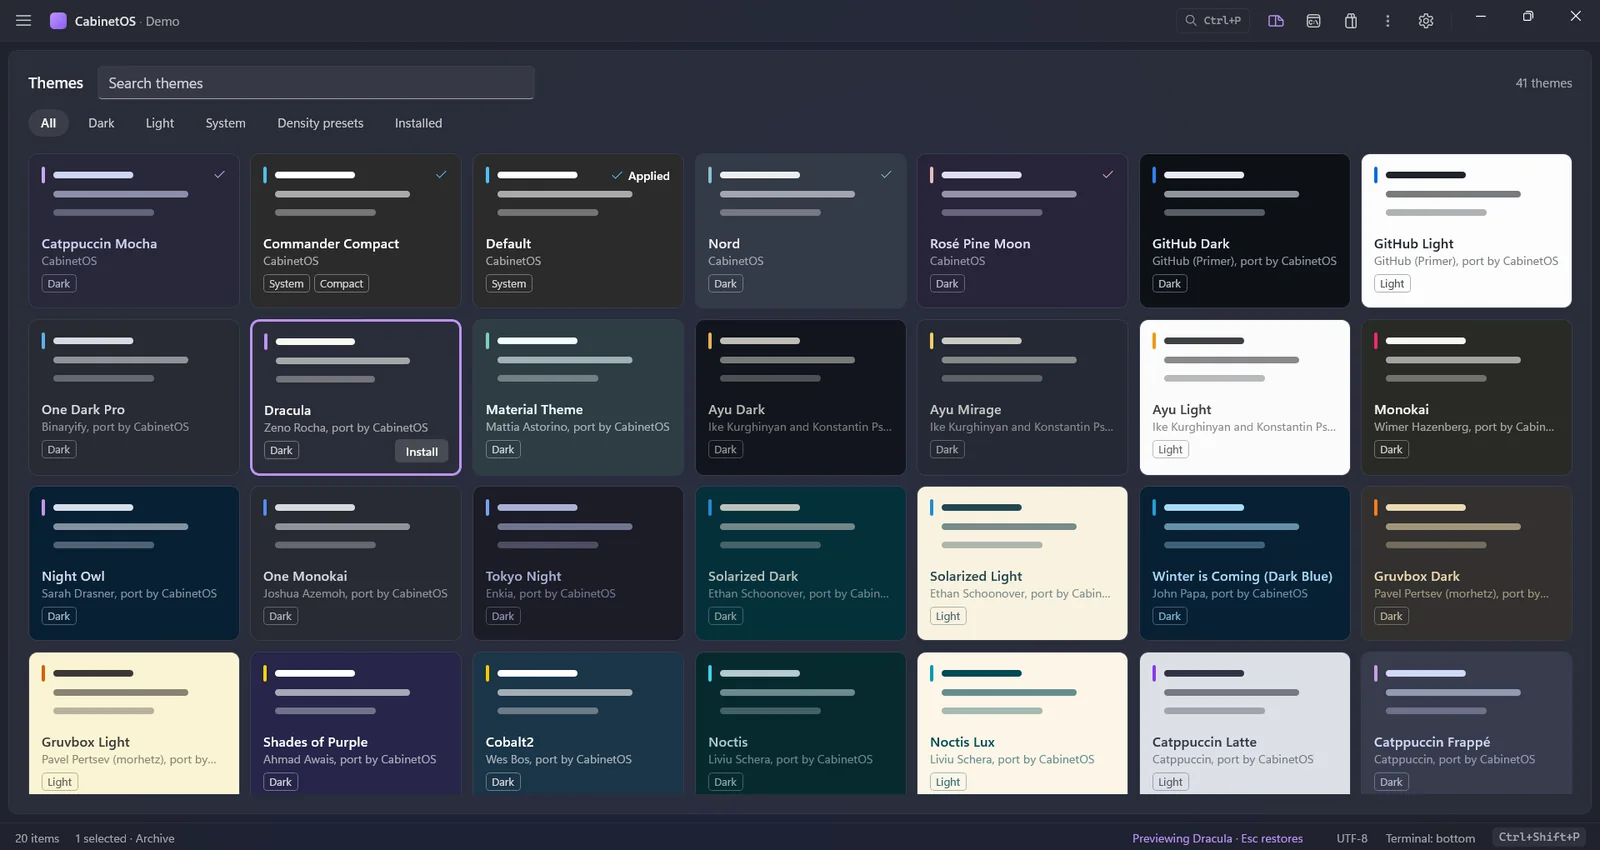Select the Gruvbox Dark theme card
The image size is (1600, 850).
pyautogui.click(x=1467, y=564)
